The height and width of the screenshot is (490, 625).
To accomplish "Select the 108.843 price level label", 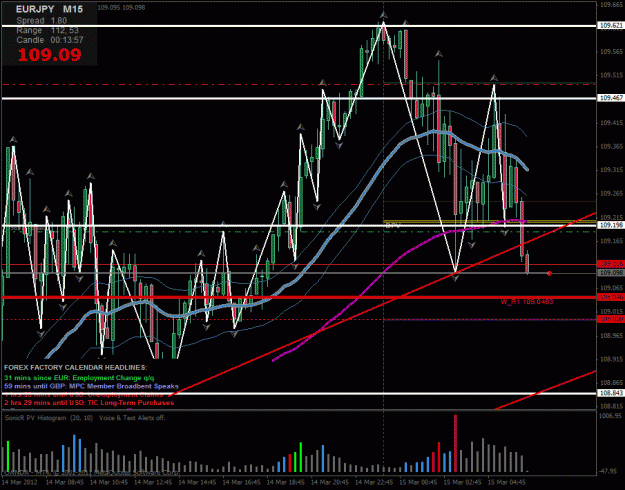I will pos(611,393).
